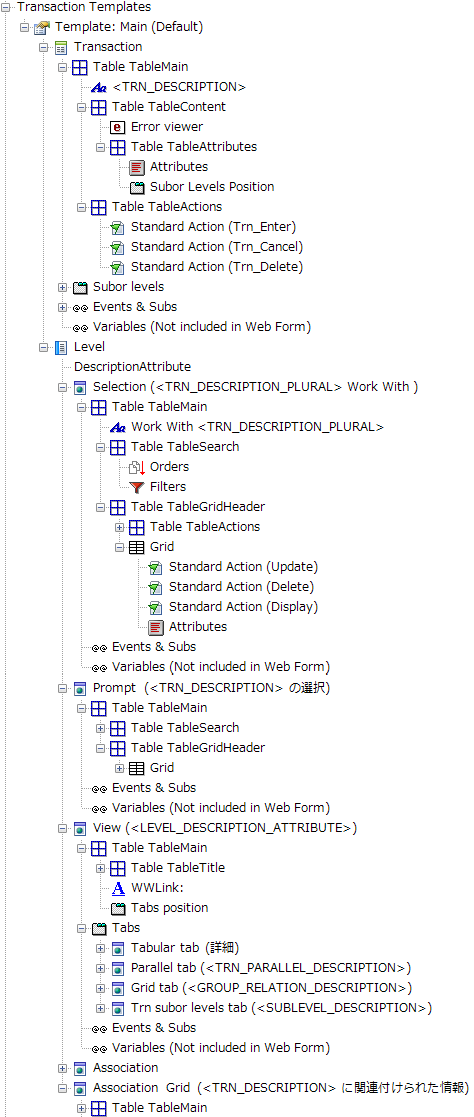Image resolution: width=474 pixels, height=1117 pixels.
Task: Expand the Association node
Action: click(x=63, y=1068)
